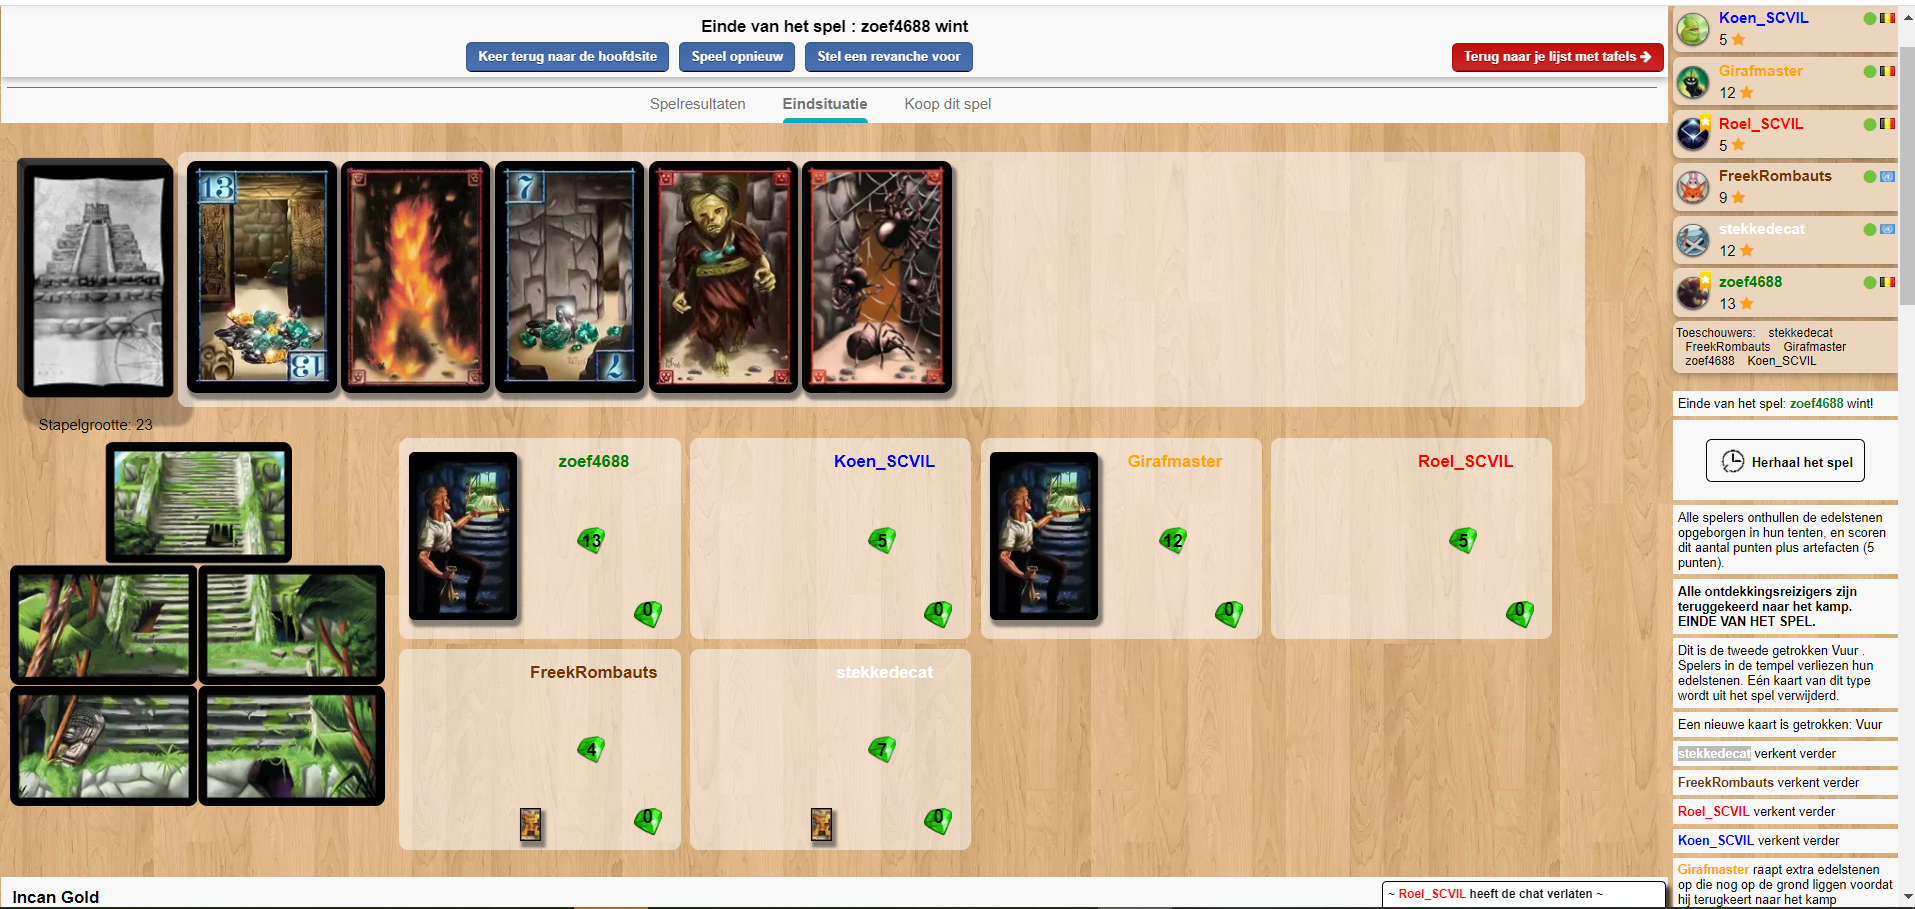Screen dimensions: 1915x909
Task: Click FreekRombauts's green gem showing 4
Action: coord(591,749)
